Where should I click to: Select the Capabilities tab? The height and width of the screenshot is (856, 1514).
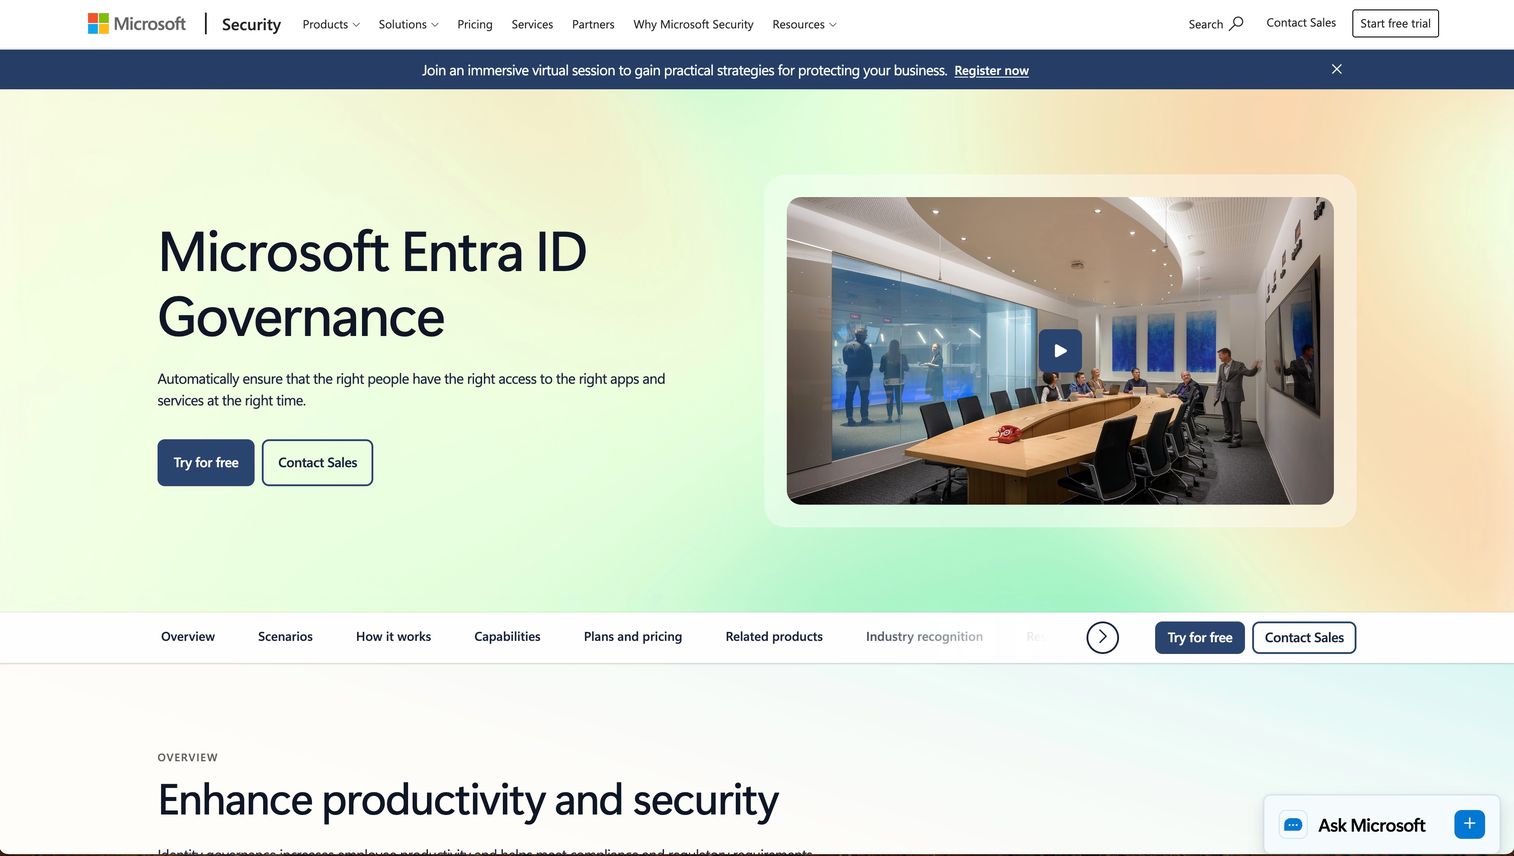coord(507,637)
